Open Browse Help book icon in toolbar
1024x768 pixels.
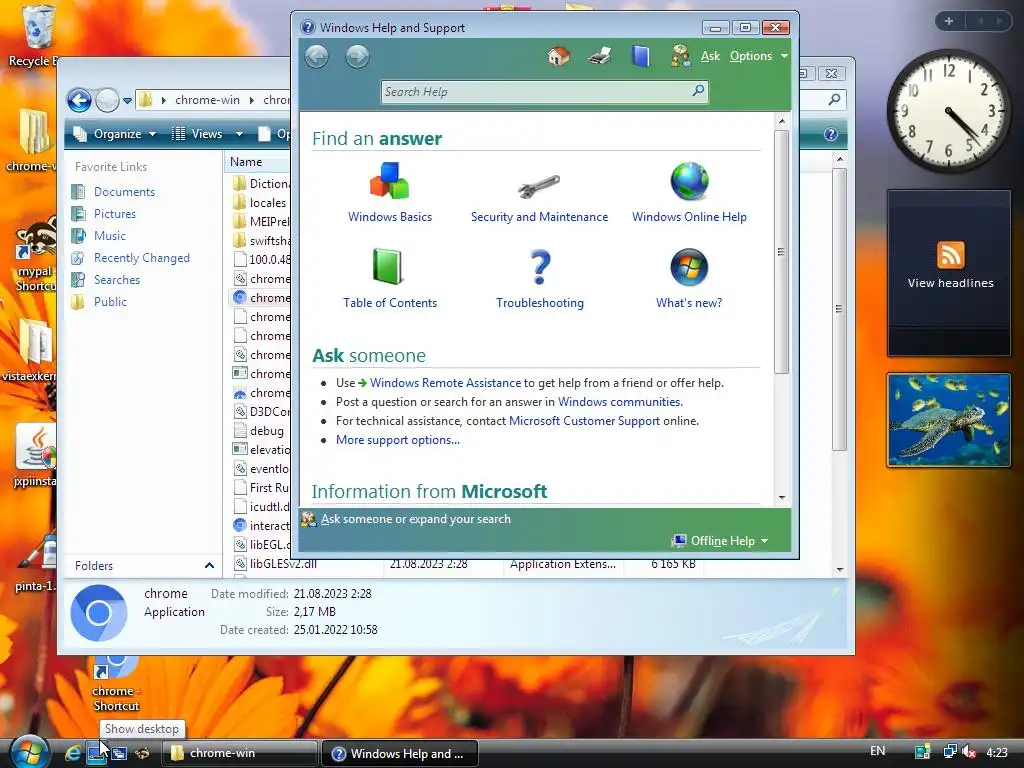pyautogui.click(x=641, y=56)
